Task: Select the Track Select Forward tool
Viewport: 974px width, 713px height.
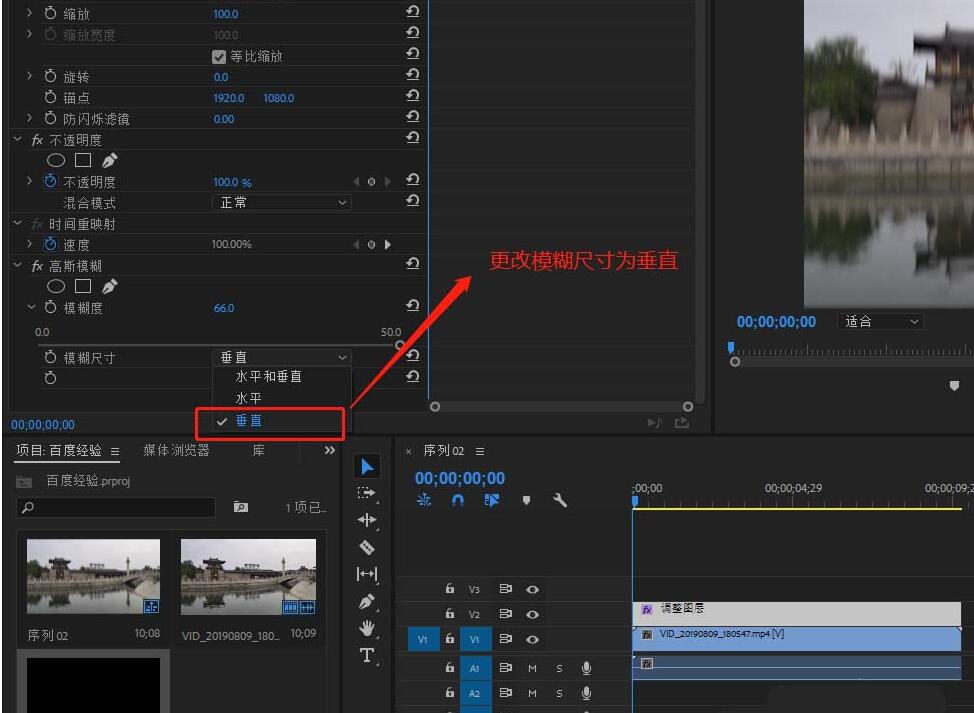Action: point(367,492)
